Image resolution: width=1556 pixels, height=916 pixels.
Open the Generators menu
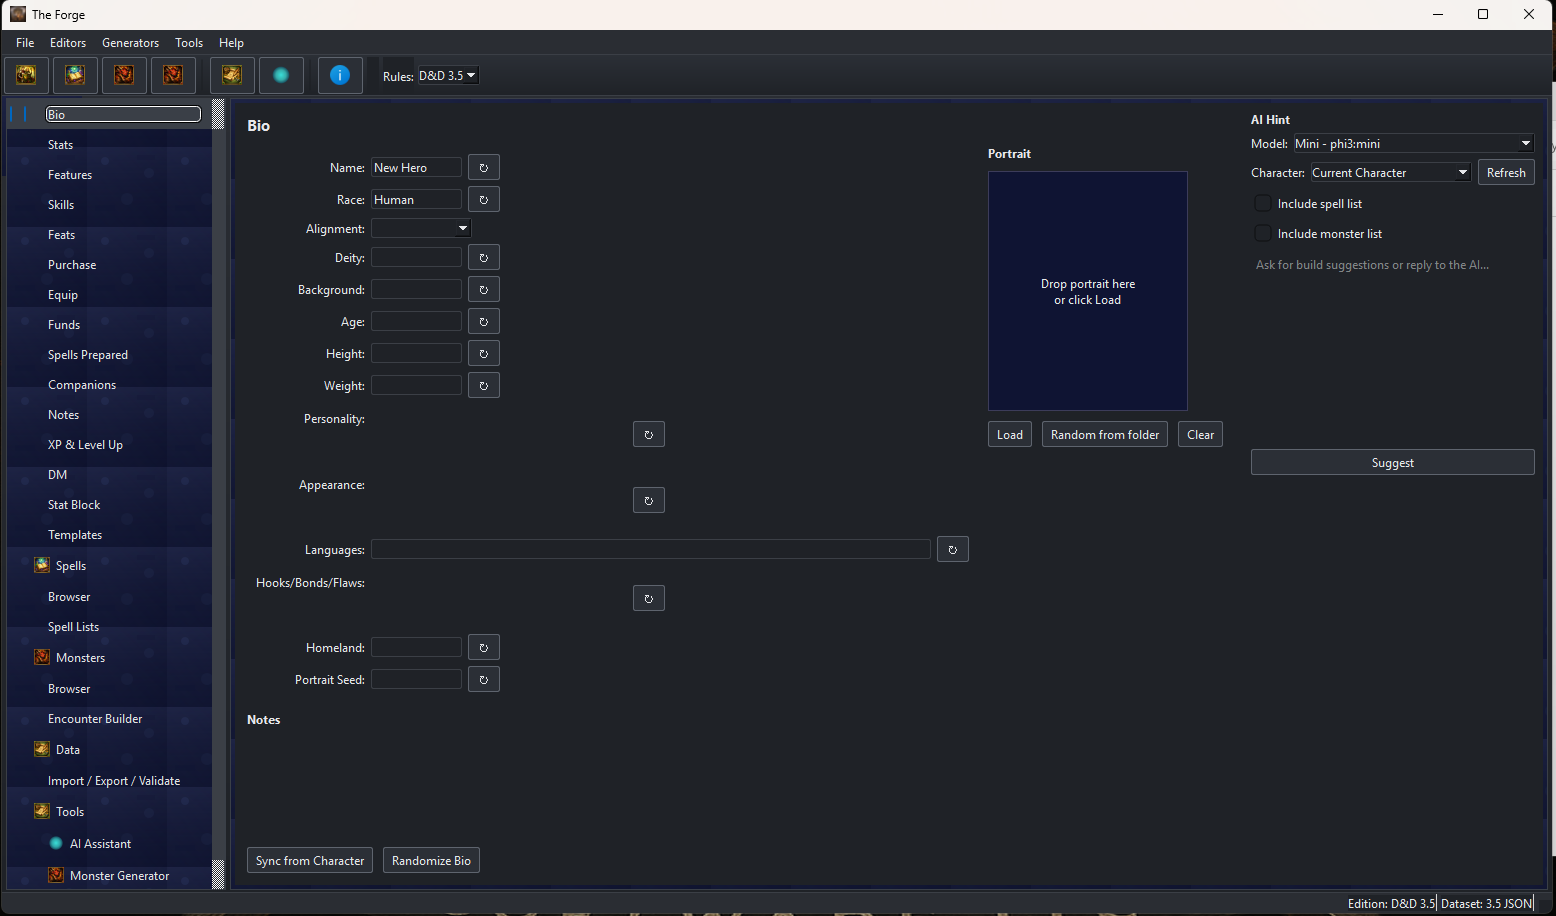coord(130,42)
